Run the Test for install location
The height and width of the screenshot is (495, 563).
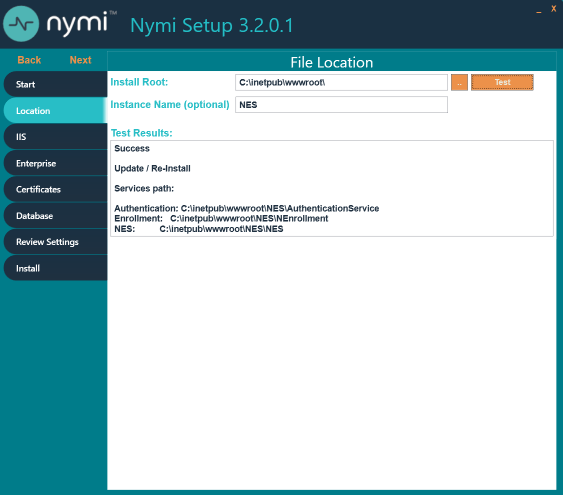[502, 83]
